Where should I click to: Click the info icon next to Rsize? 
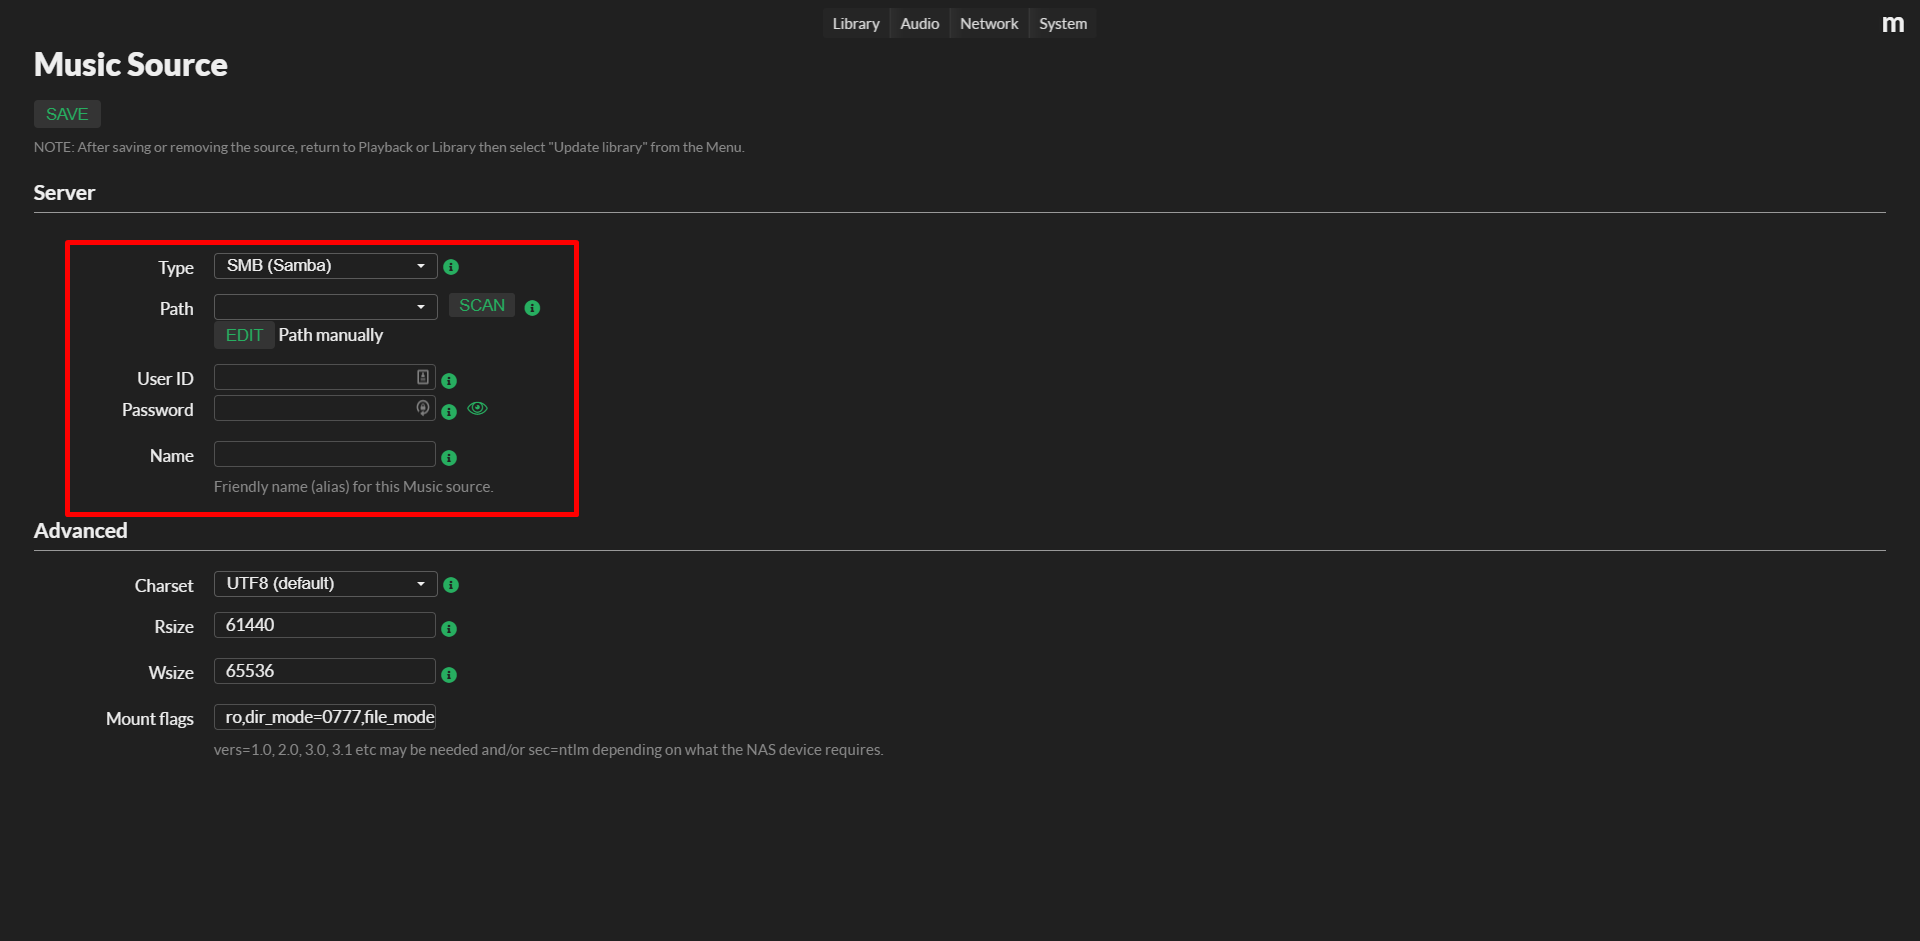coord(449,629)
